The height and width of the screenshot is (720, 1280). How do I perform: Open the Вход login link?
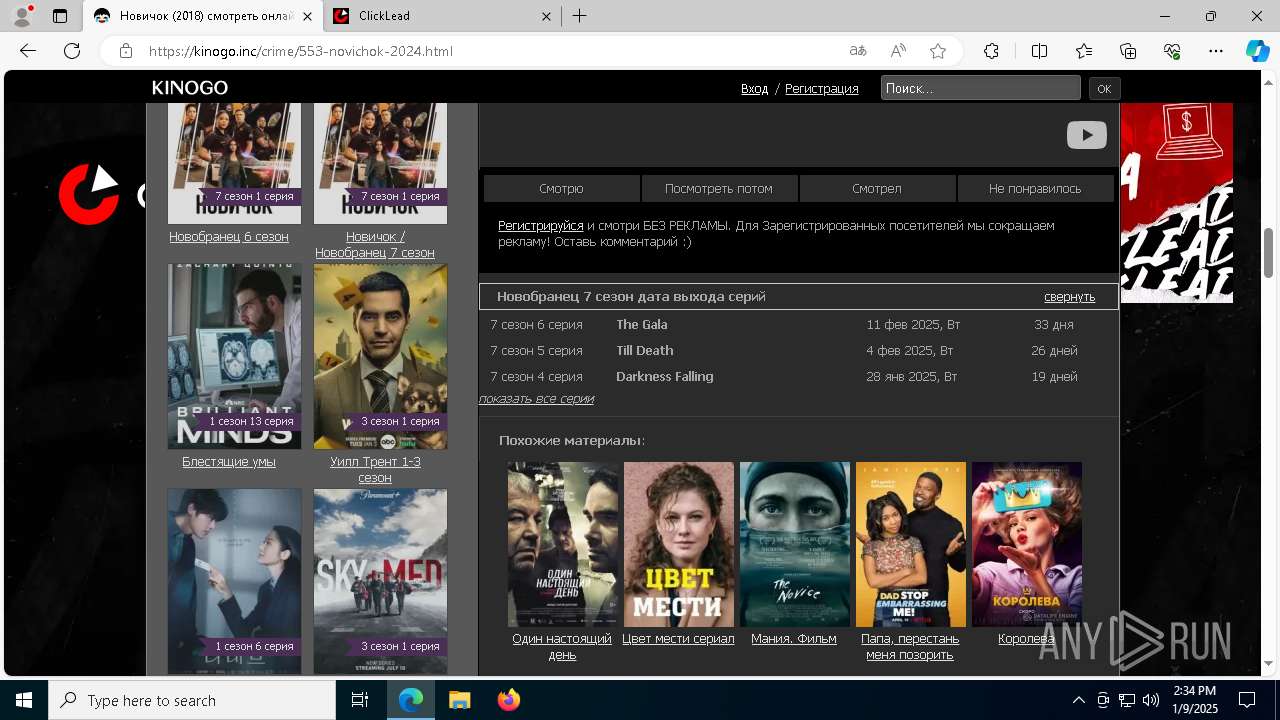[754, 88]
